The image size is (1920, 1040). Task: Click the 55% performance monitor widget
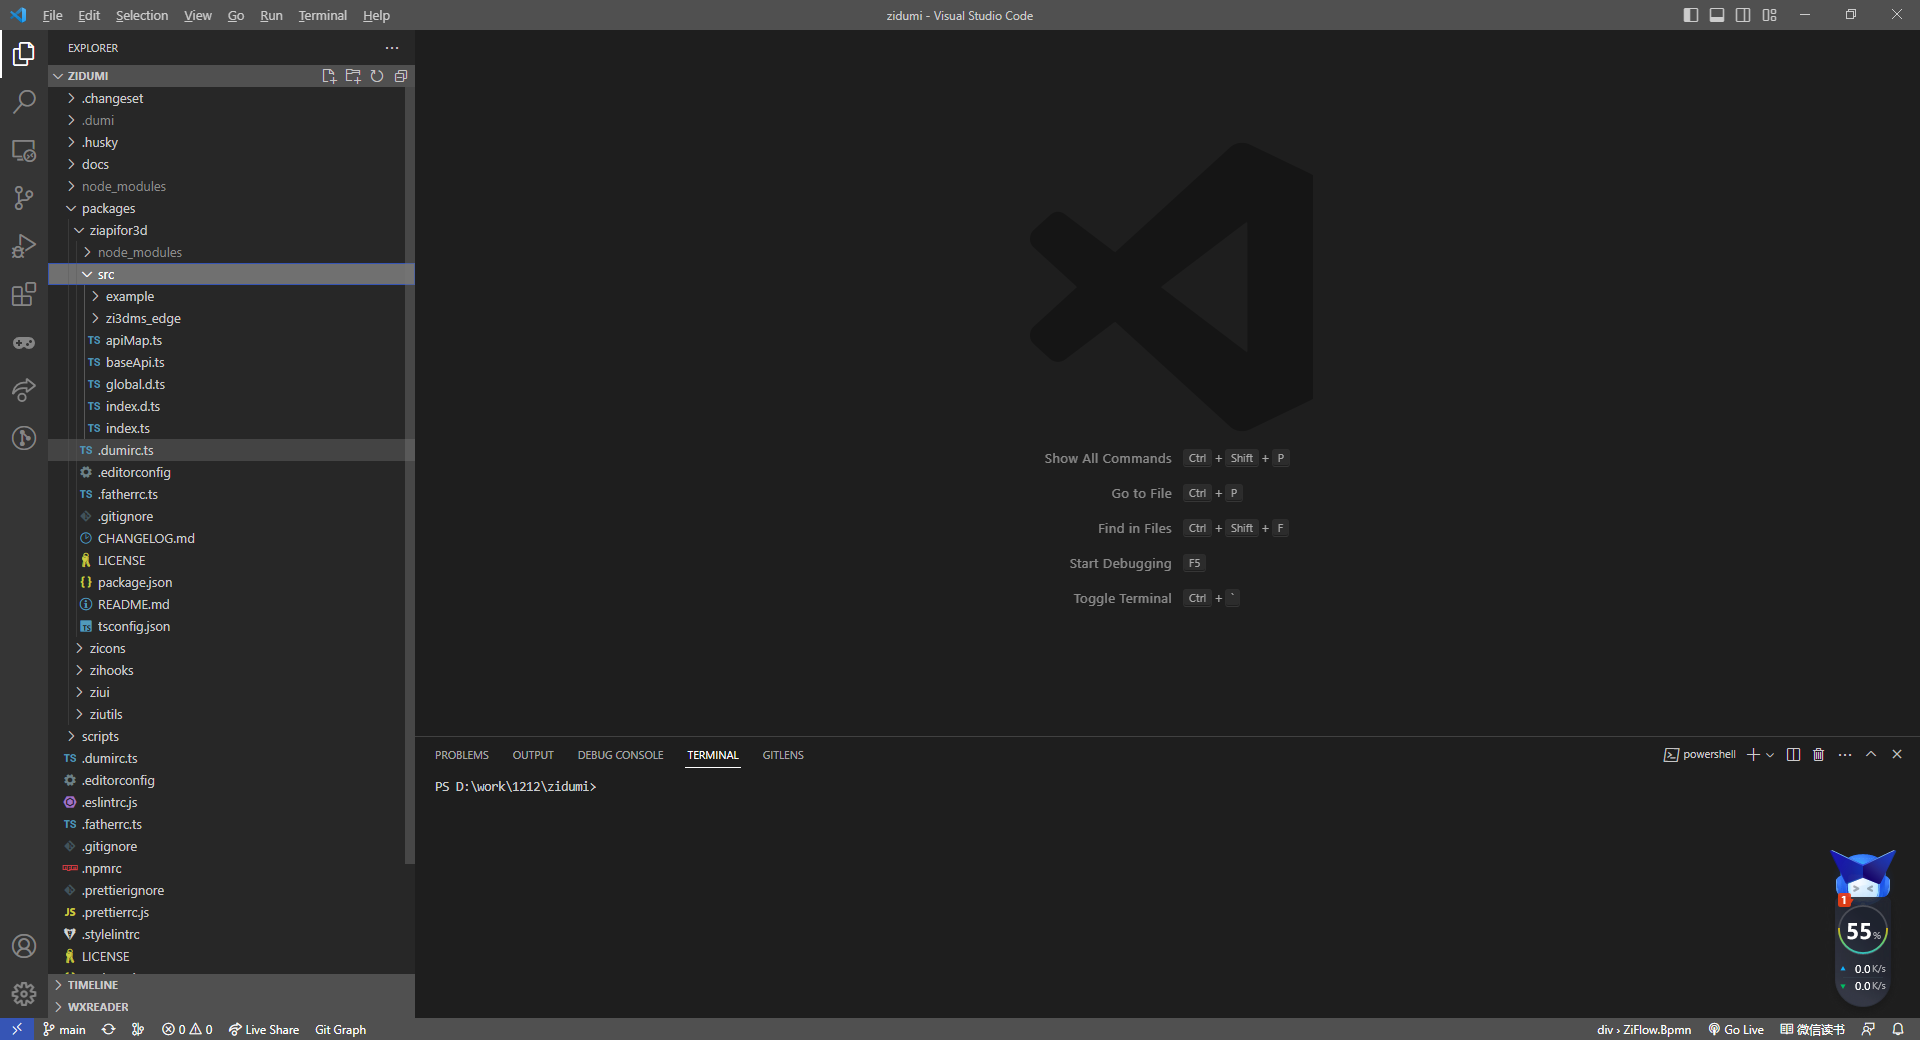(1863, 932)
